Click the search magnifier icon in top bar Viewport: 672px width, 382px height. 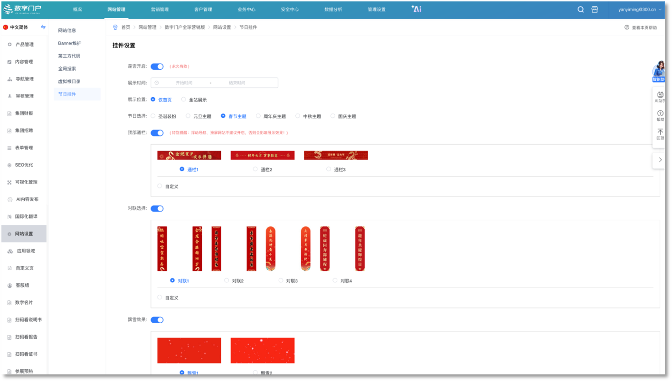point(581,9)
